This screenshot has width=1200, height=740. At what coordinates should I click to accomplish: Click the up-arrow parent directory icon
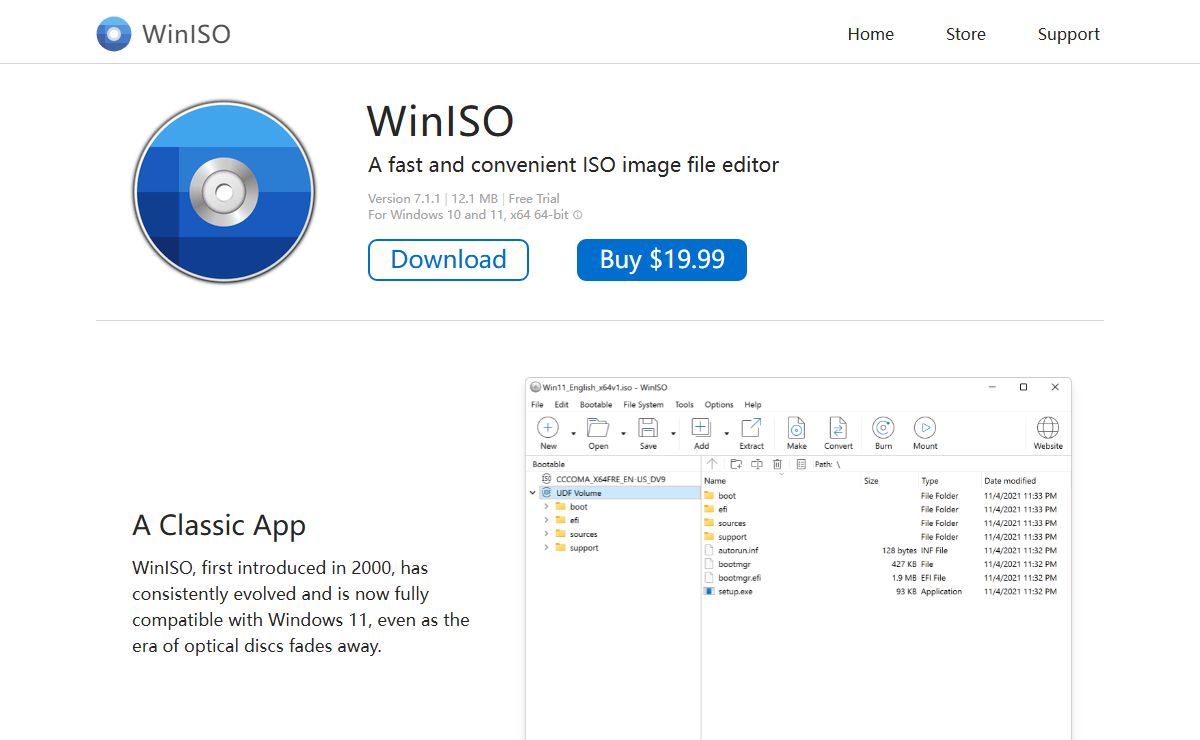click(x=712, y=464)
